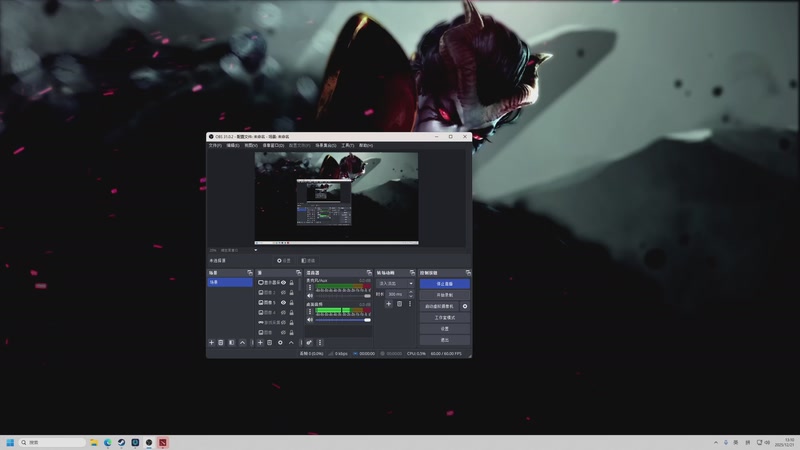This screenshot has width=800, height=450.
Task: Decrease transition duration with the down stepper
Action: 411,296
